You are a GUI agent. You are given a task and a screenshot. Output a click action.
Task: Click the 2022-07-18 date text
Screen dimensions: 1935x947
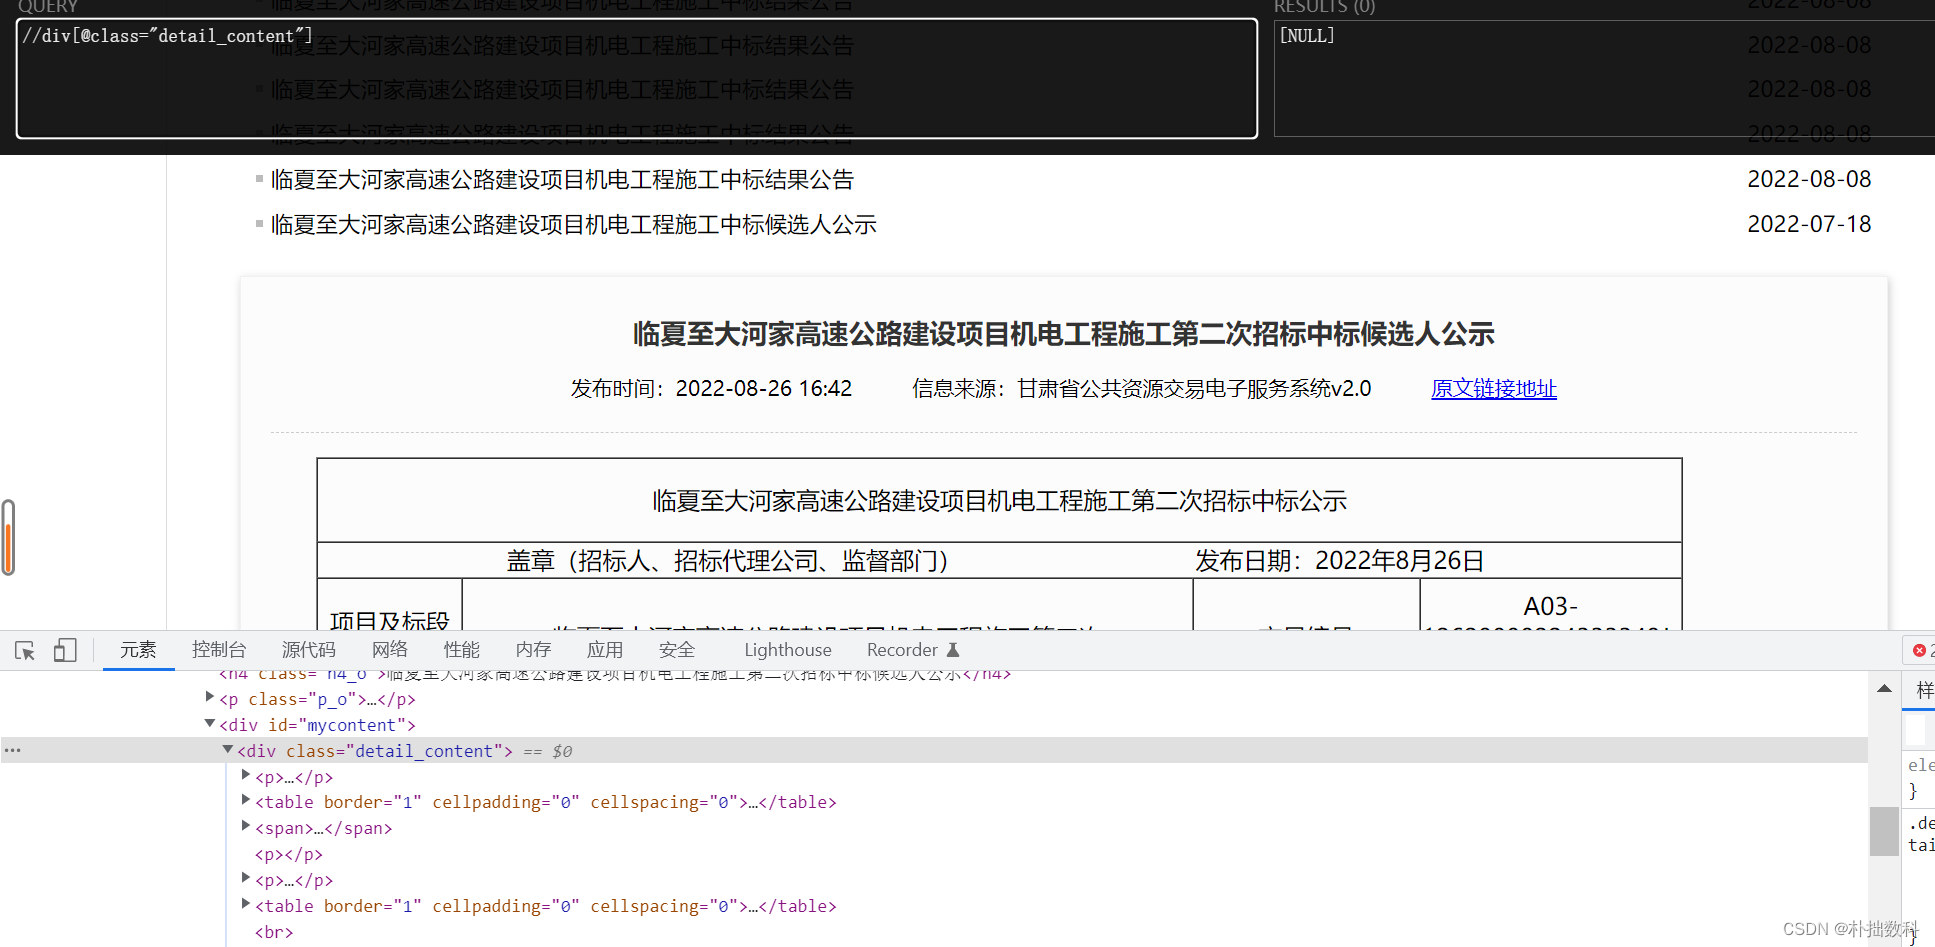(x=1809, y=224)
